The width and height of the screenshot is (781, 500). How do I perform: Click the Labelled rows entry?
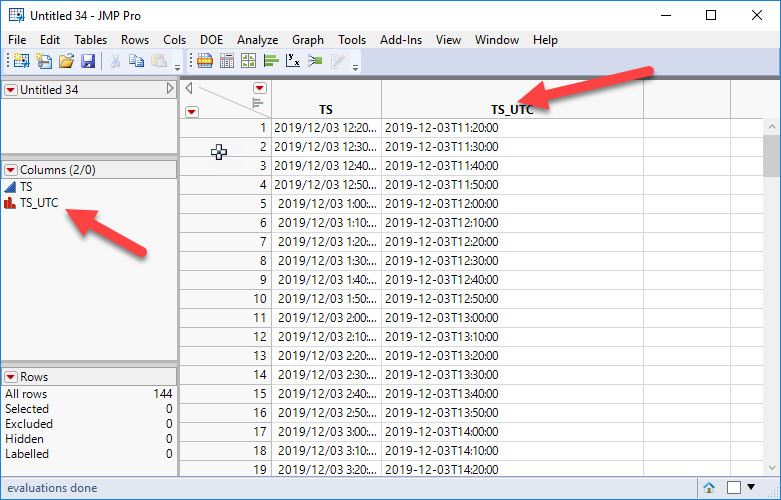click(x=89, y=454)
